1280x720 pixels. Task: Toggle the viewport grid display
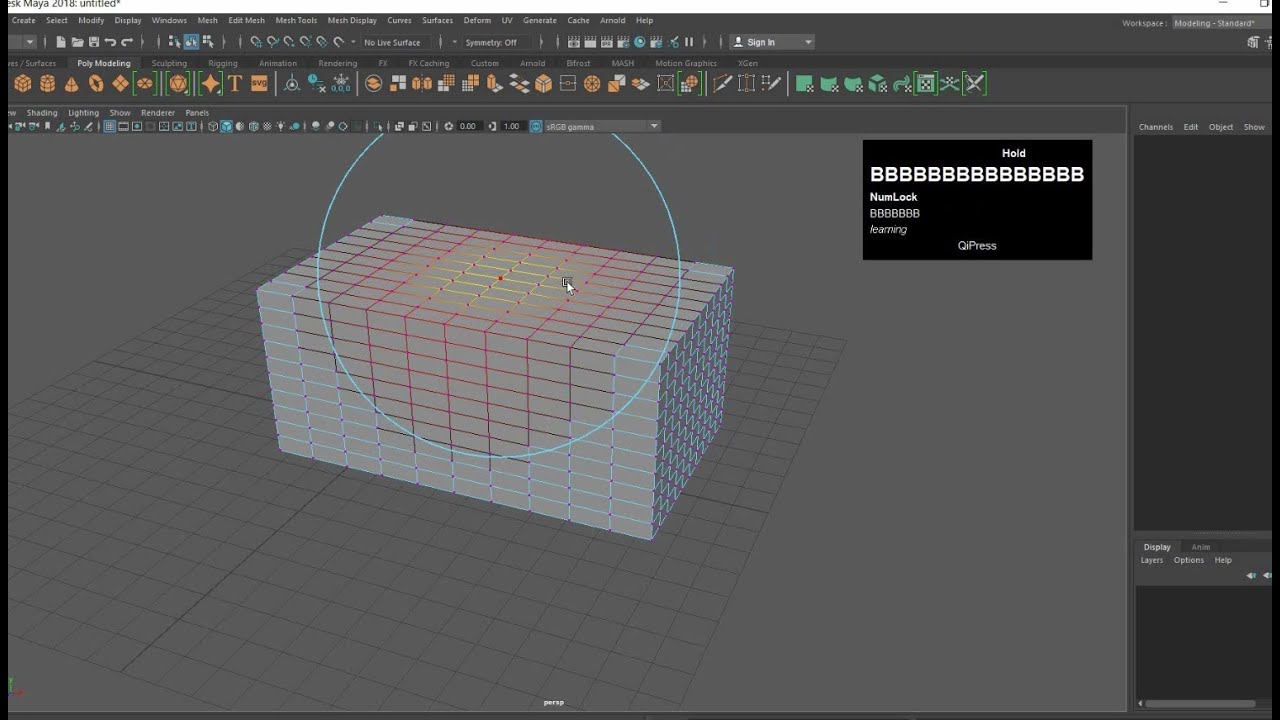[x=110, y=126]
